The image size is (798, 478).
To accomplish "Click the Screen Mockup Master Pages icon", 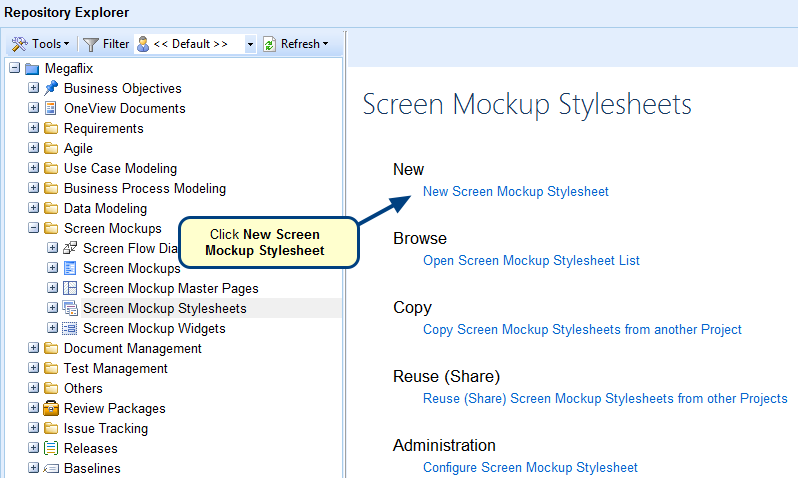I will [x=70, y=288].
